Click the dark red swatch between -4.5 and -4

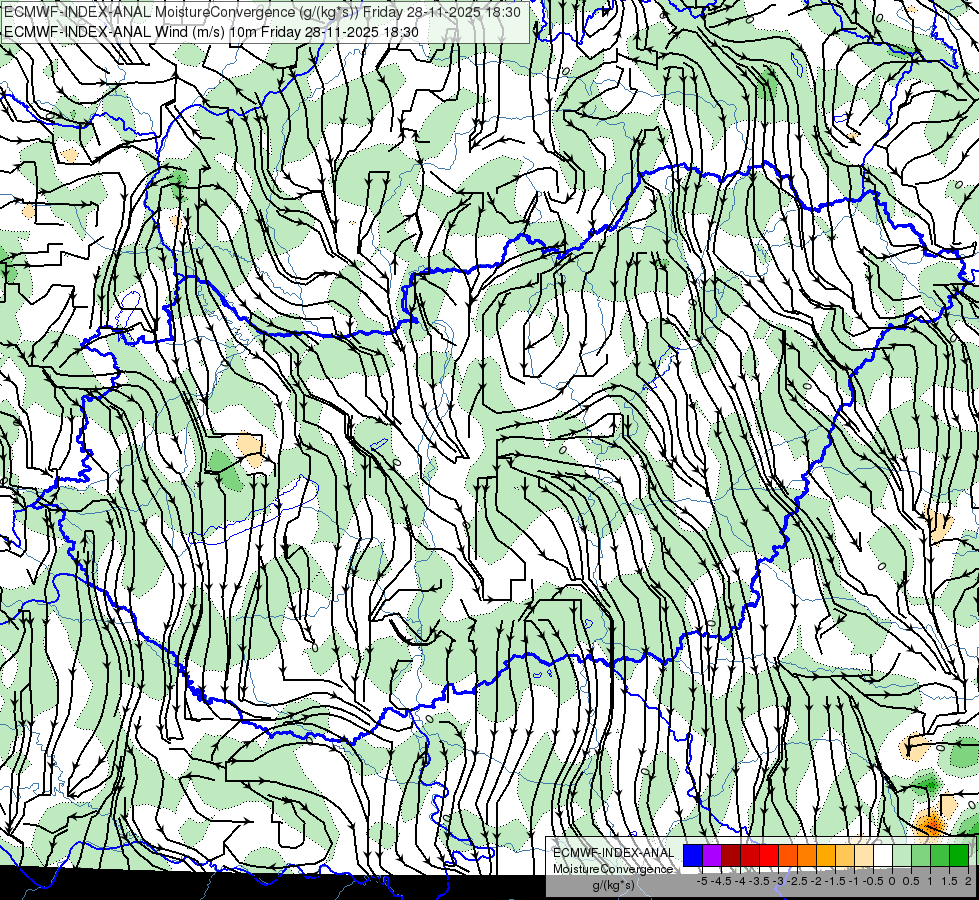click(731, 856)
